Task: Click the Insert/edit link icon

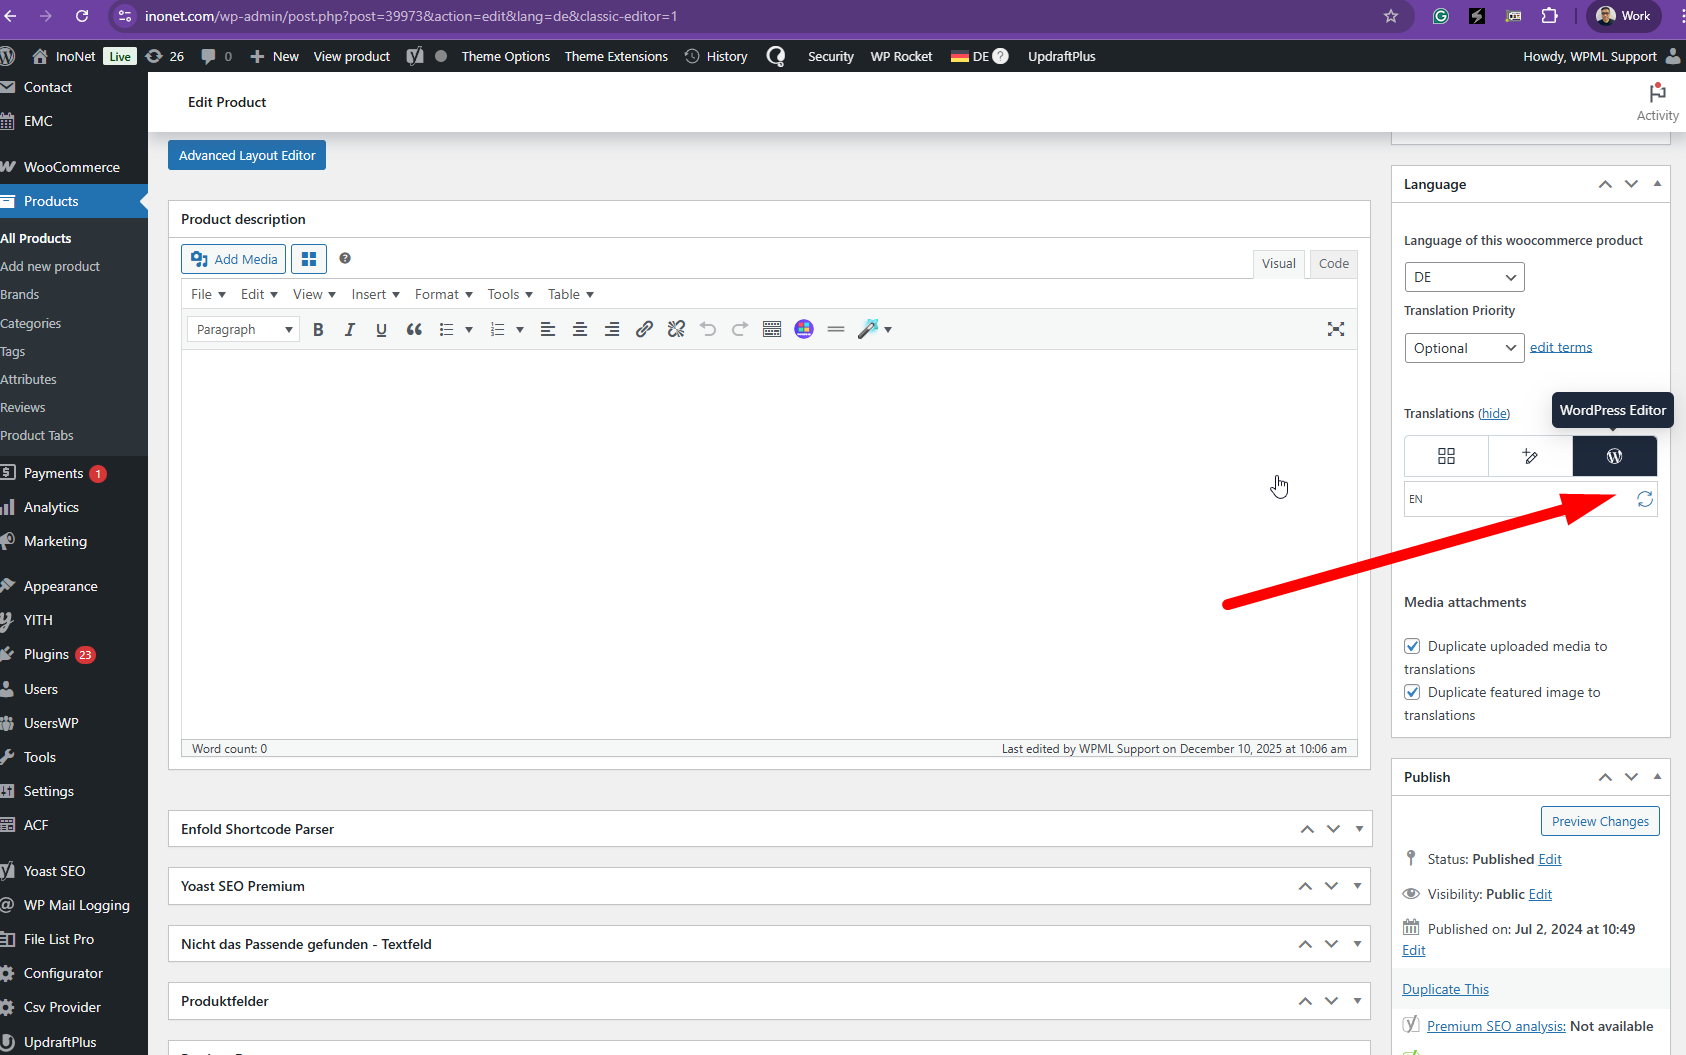Action: tap(644, 330)
